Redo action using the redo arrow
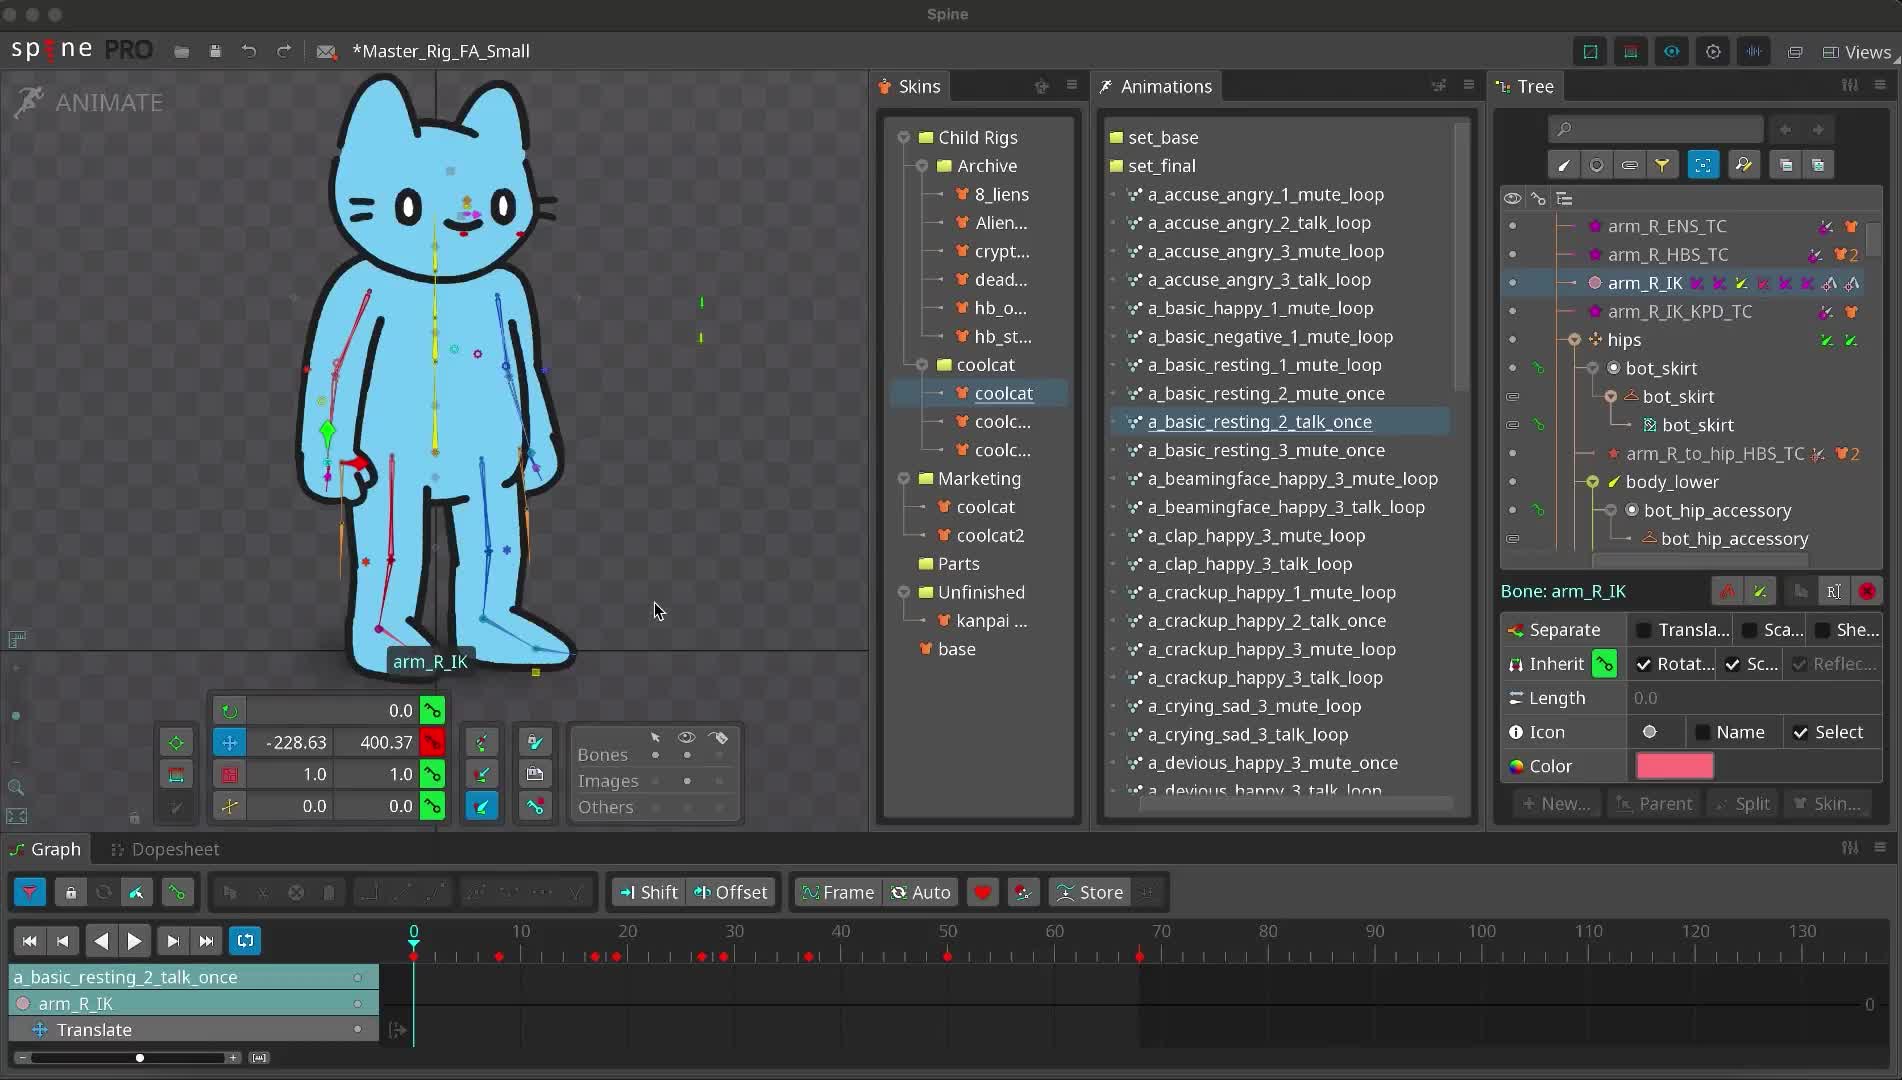1902x1080 pixels. [284, 51]
